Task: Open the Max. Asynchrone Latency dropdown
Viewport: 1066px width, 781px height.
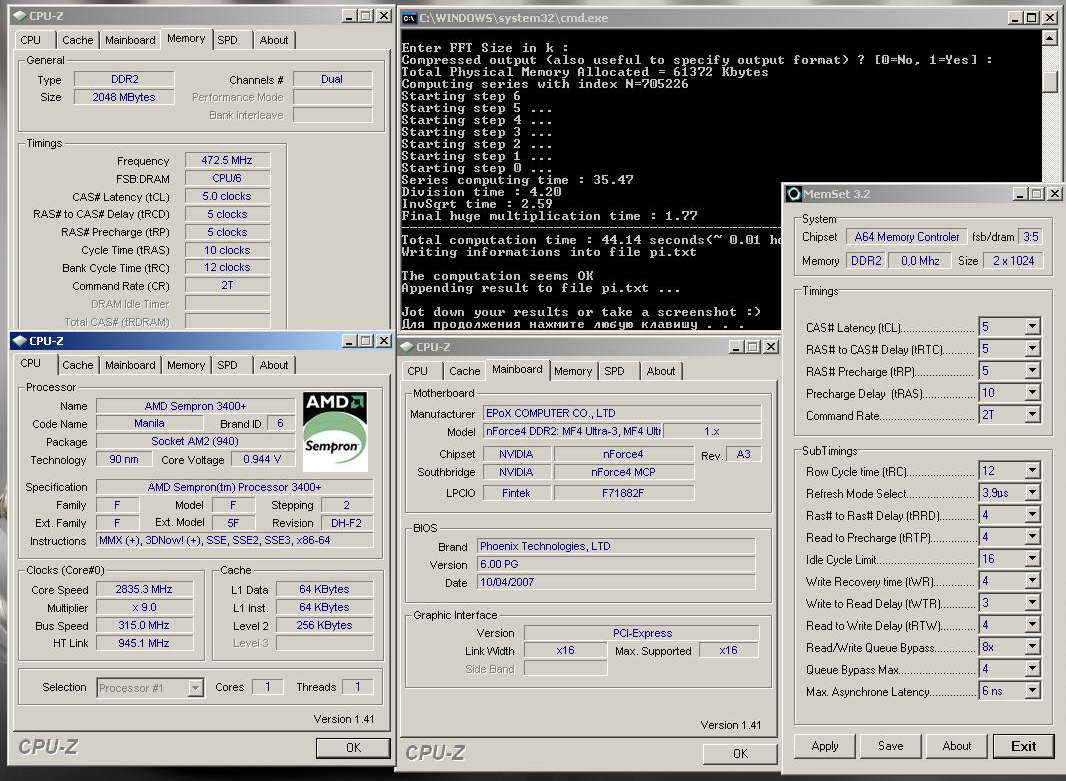Action: [x=1032, y=691]
